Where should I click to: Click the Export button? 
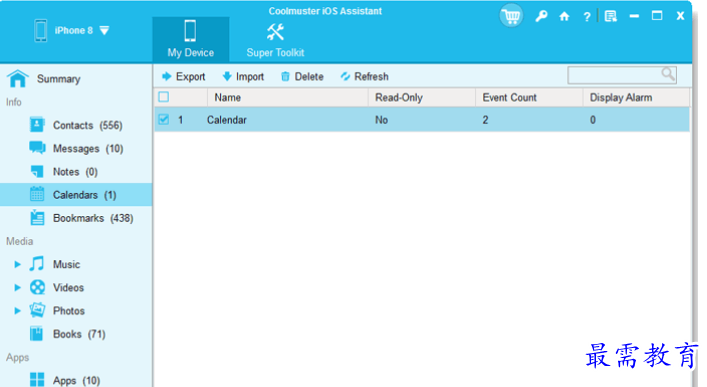[184, 77]
